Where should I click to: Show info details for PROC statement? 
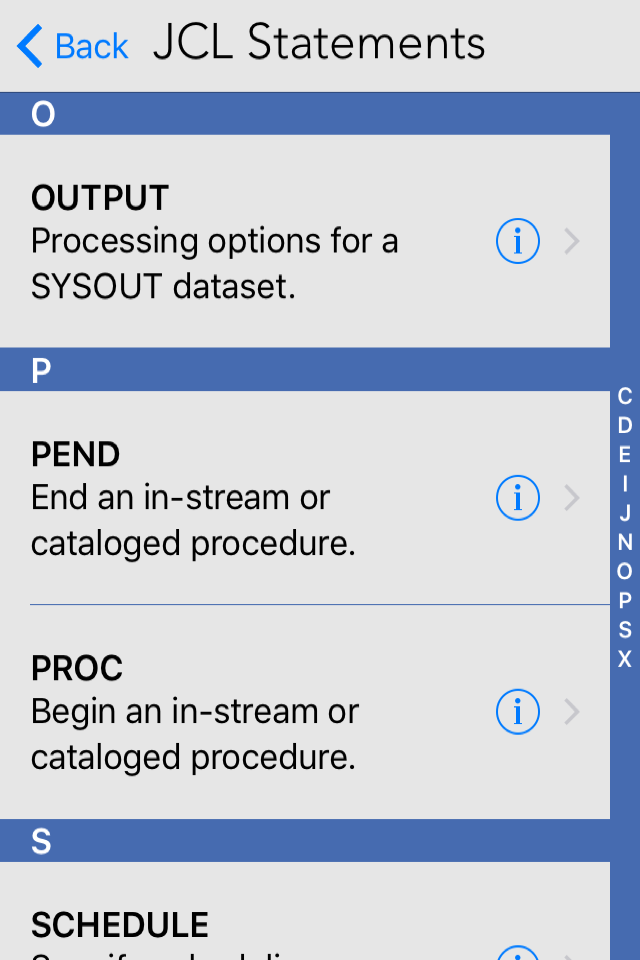point(518,712)
